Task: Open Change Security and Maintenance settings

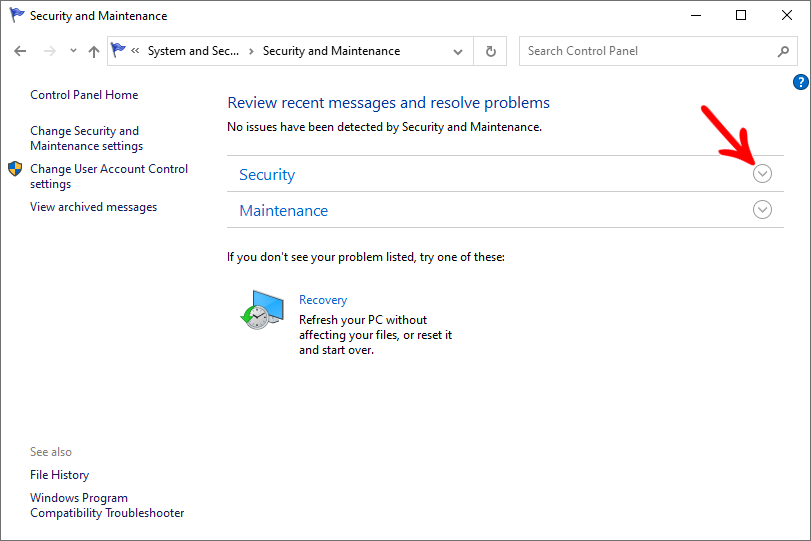Action: (86, 138)
